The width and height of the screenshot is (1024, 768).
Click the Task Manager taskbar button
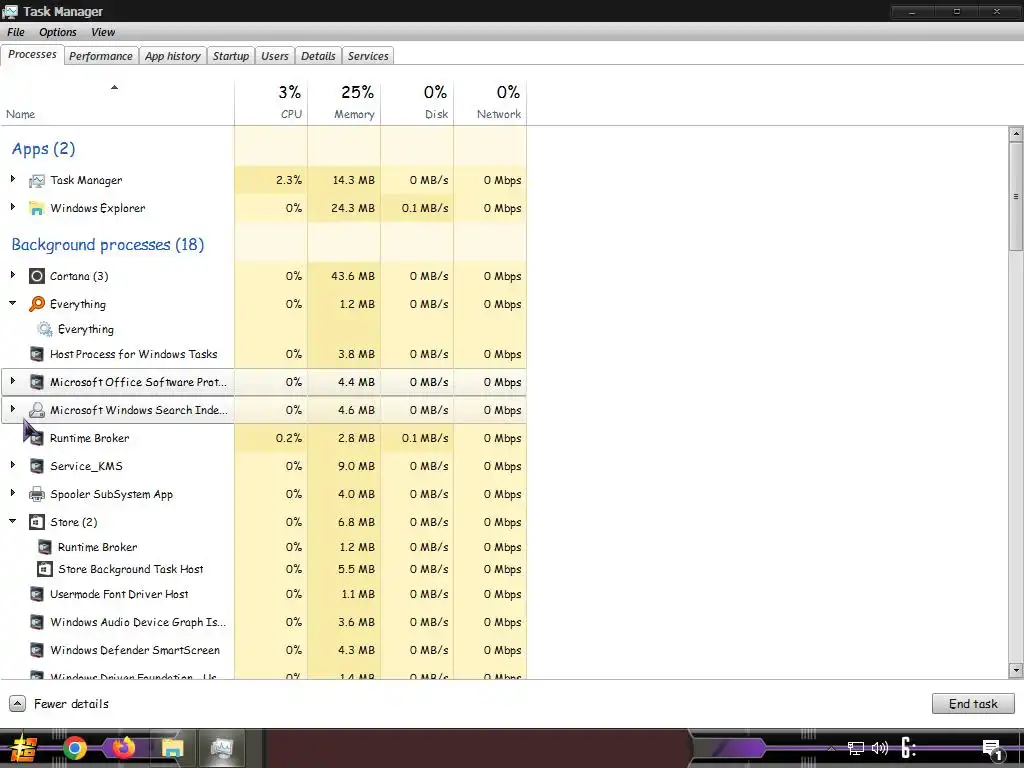click(221, 748)
